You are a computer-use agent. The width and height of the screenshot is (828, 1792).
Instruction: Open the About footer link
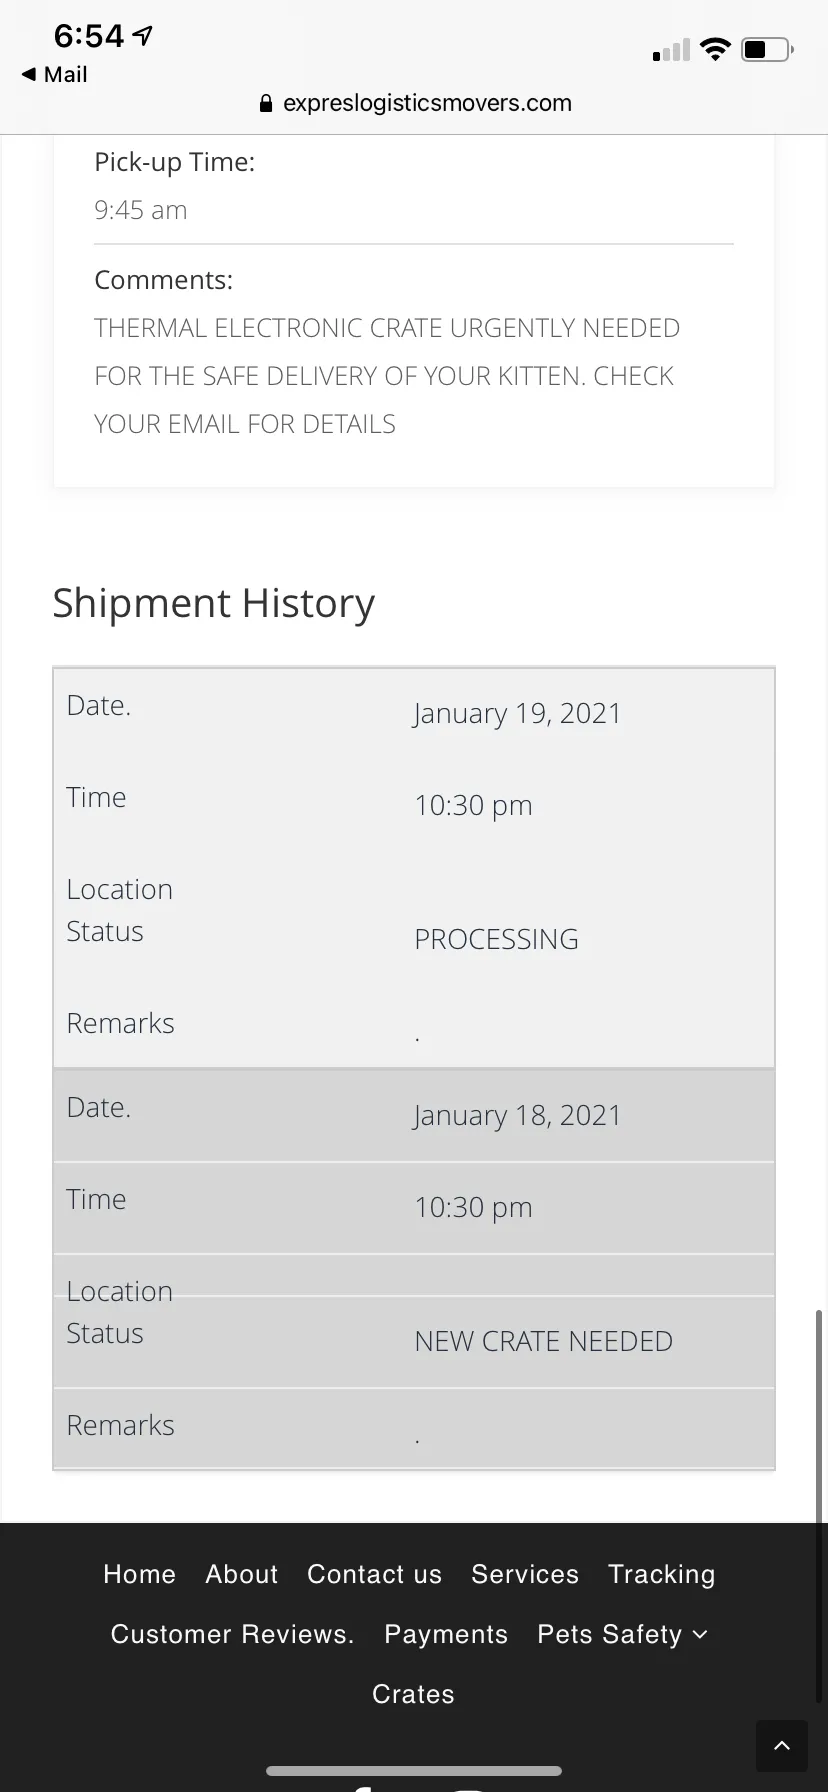coord(242,1574)
